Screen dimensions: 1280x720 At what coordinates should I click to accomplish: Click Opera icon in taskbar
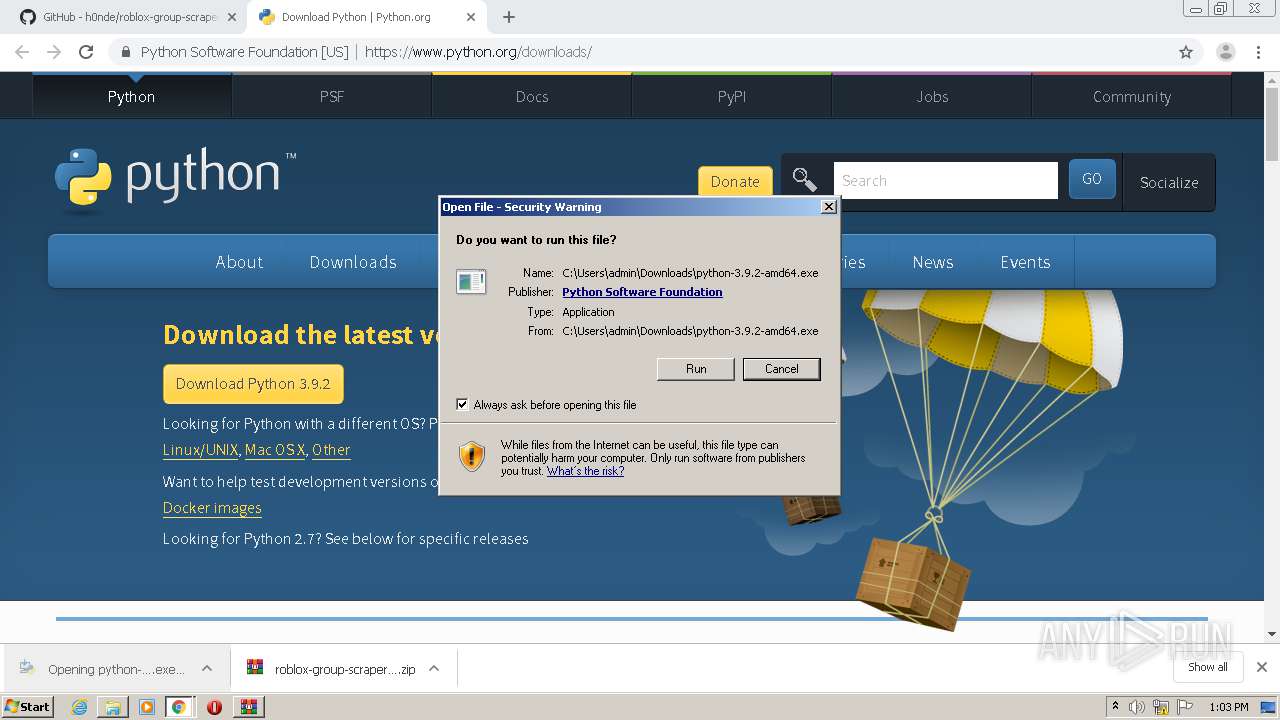(x=214, y=707)
